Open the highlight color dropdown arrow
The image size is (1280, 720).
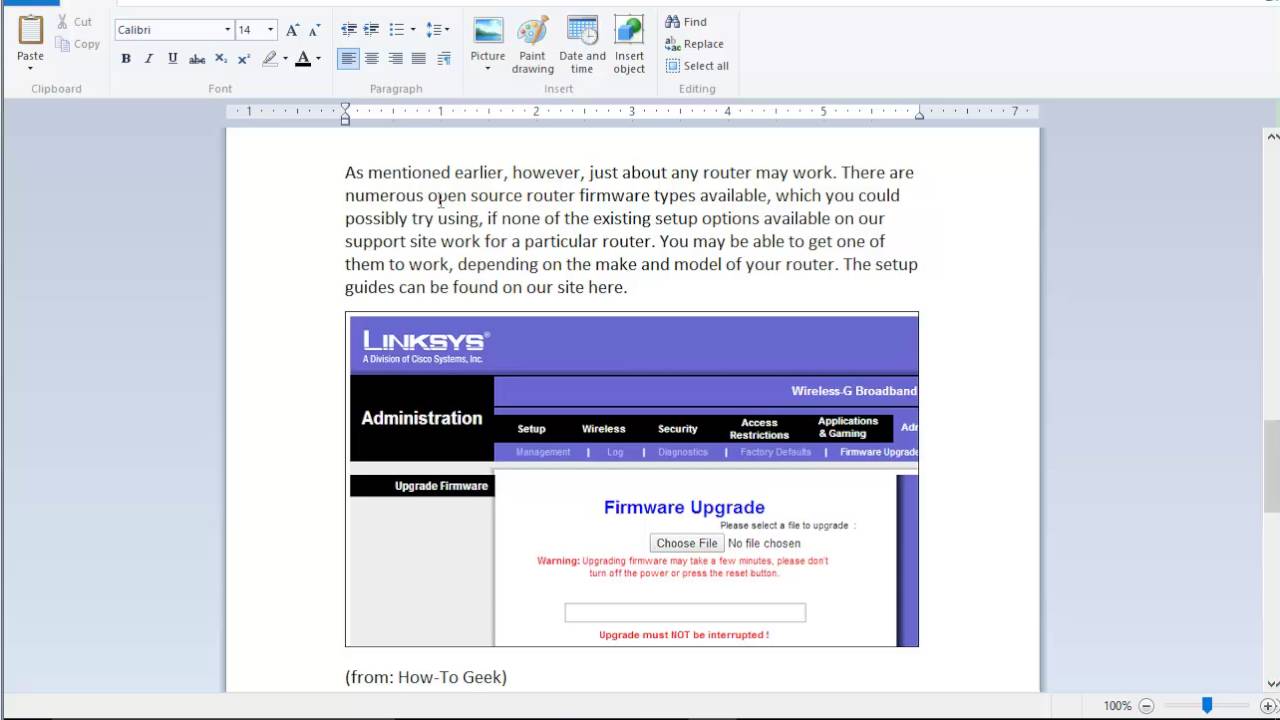point(285,59)
